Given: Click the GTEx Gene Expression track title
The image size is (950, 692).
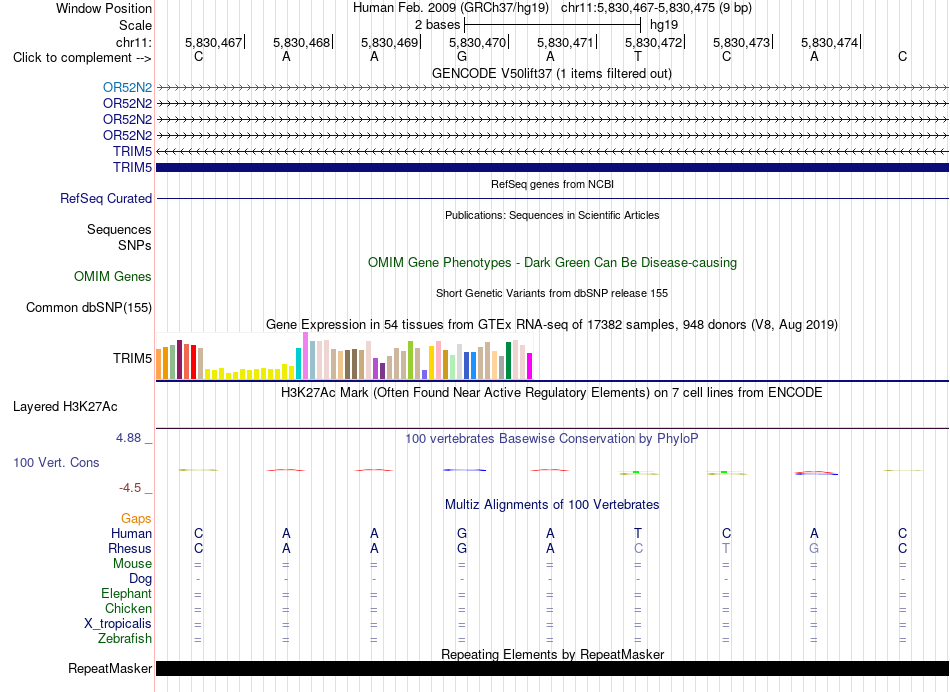Looking at the screenshot, I should (x=551, y=325).
